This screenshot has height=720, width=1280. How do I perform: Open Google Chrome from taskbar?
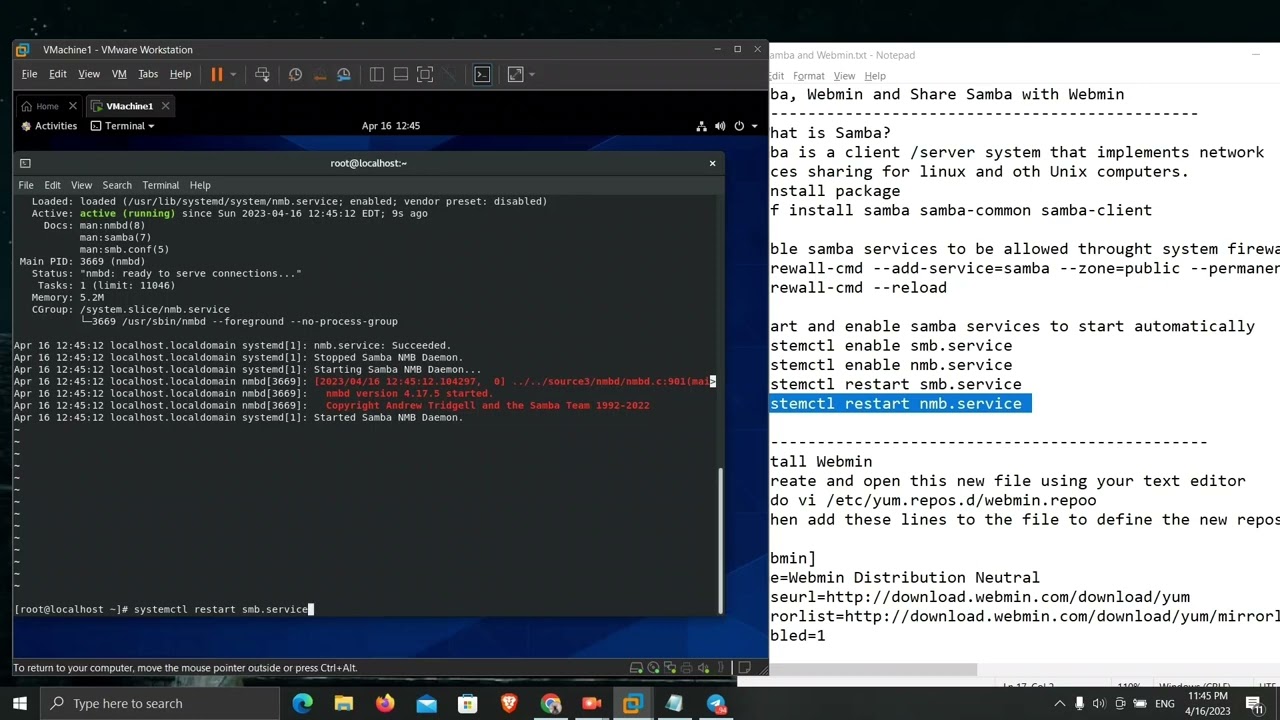click(x=550, y=704)
